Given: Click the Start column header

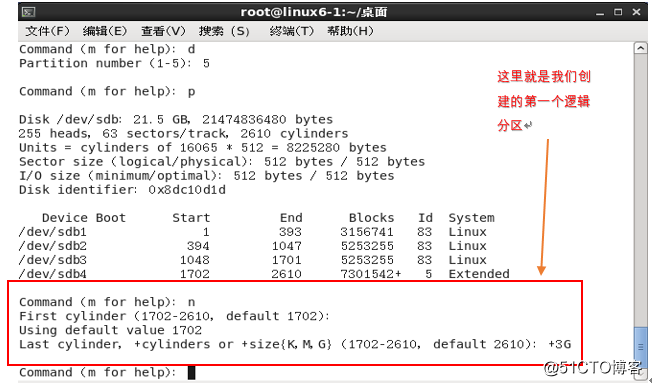Looking at the screenshot, I should [x=191, y=218].
